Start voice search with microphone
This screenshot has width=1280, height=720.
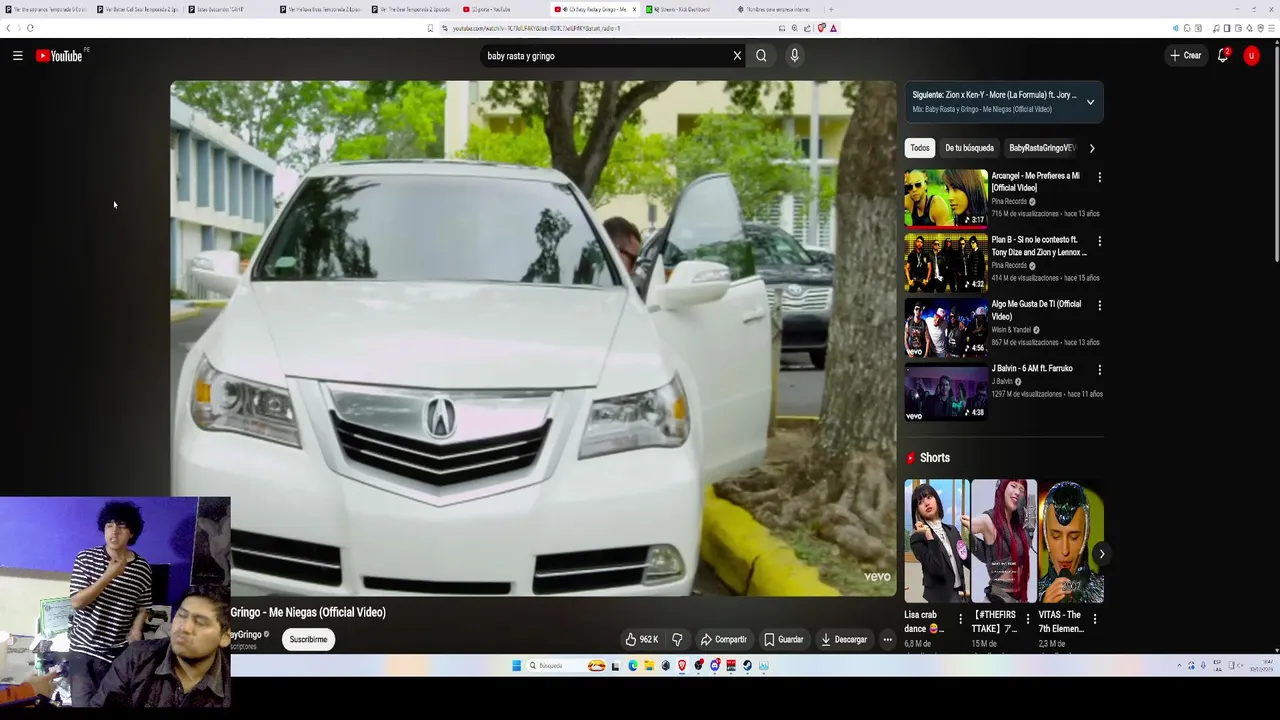(x=794, y=56)
